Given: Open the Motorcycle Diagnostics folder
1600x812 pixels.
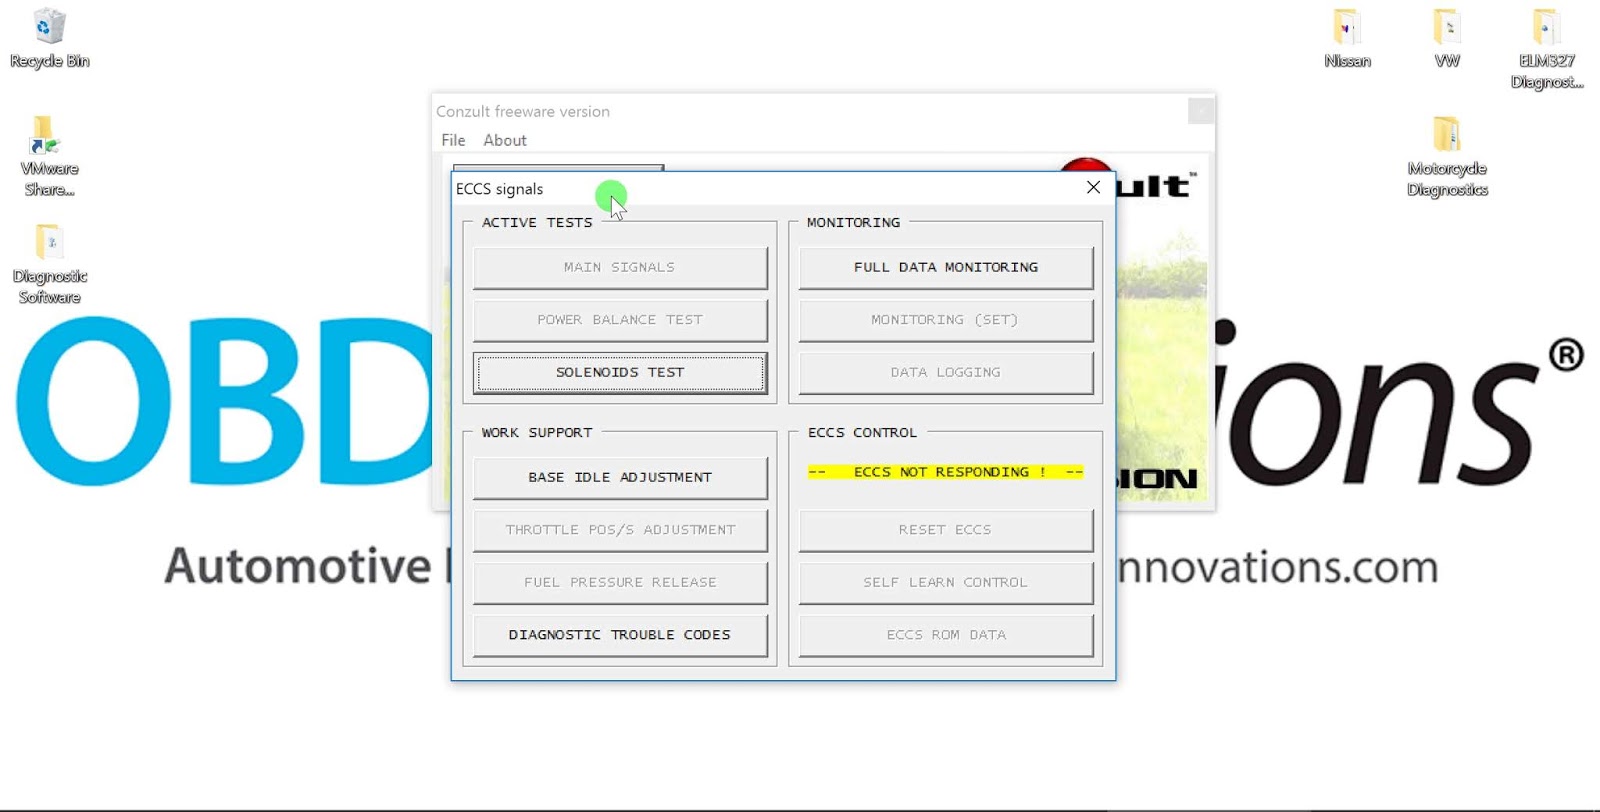Looking at the screenshot, I should pos(1447,156).
